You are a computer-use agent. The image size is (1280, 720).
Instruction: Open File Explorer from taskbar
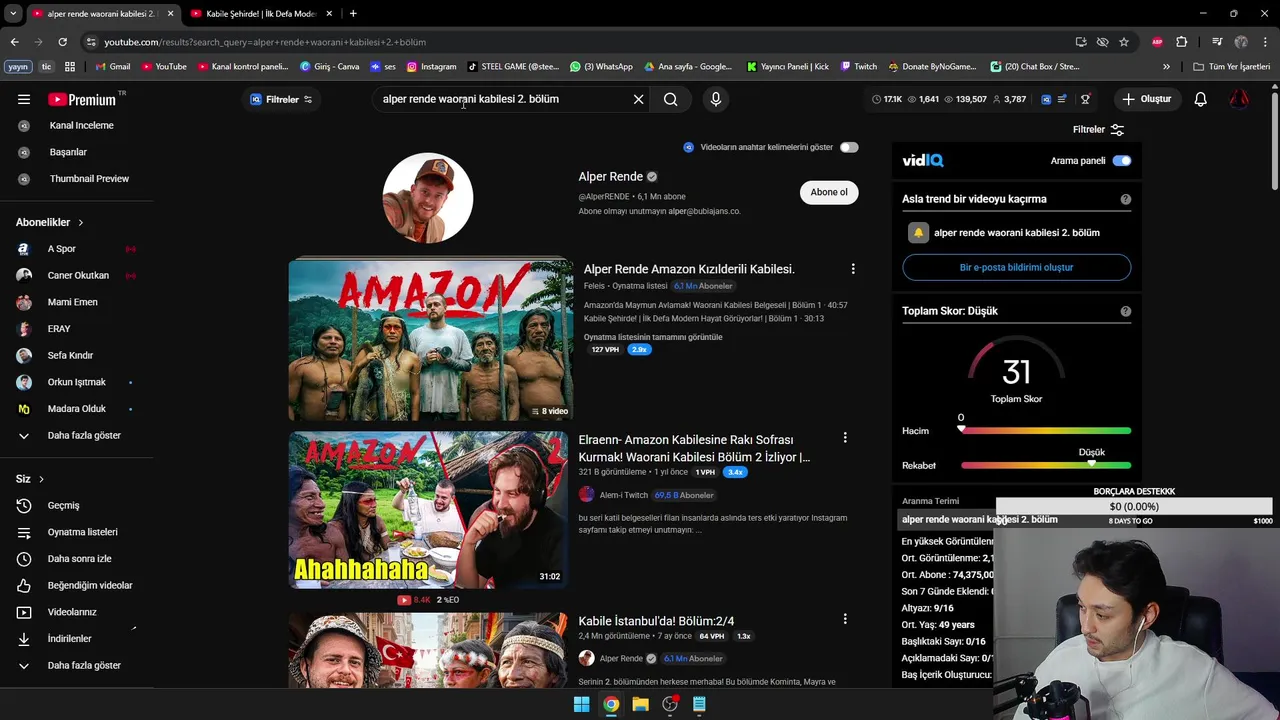[640, 704]
